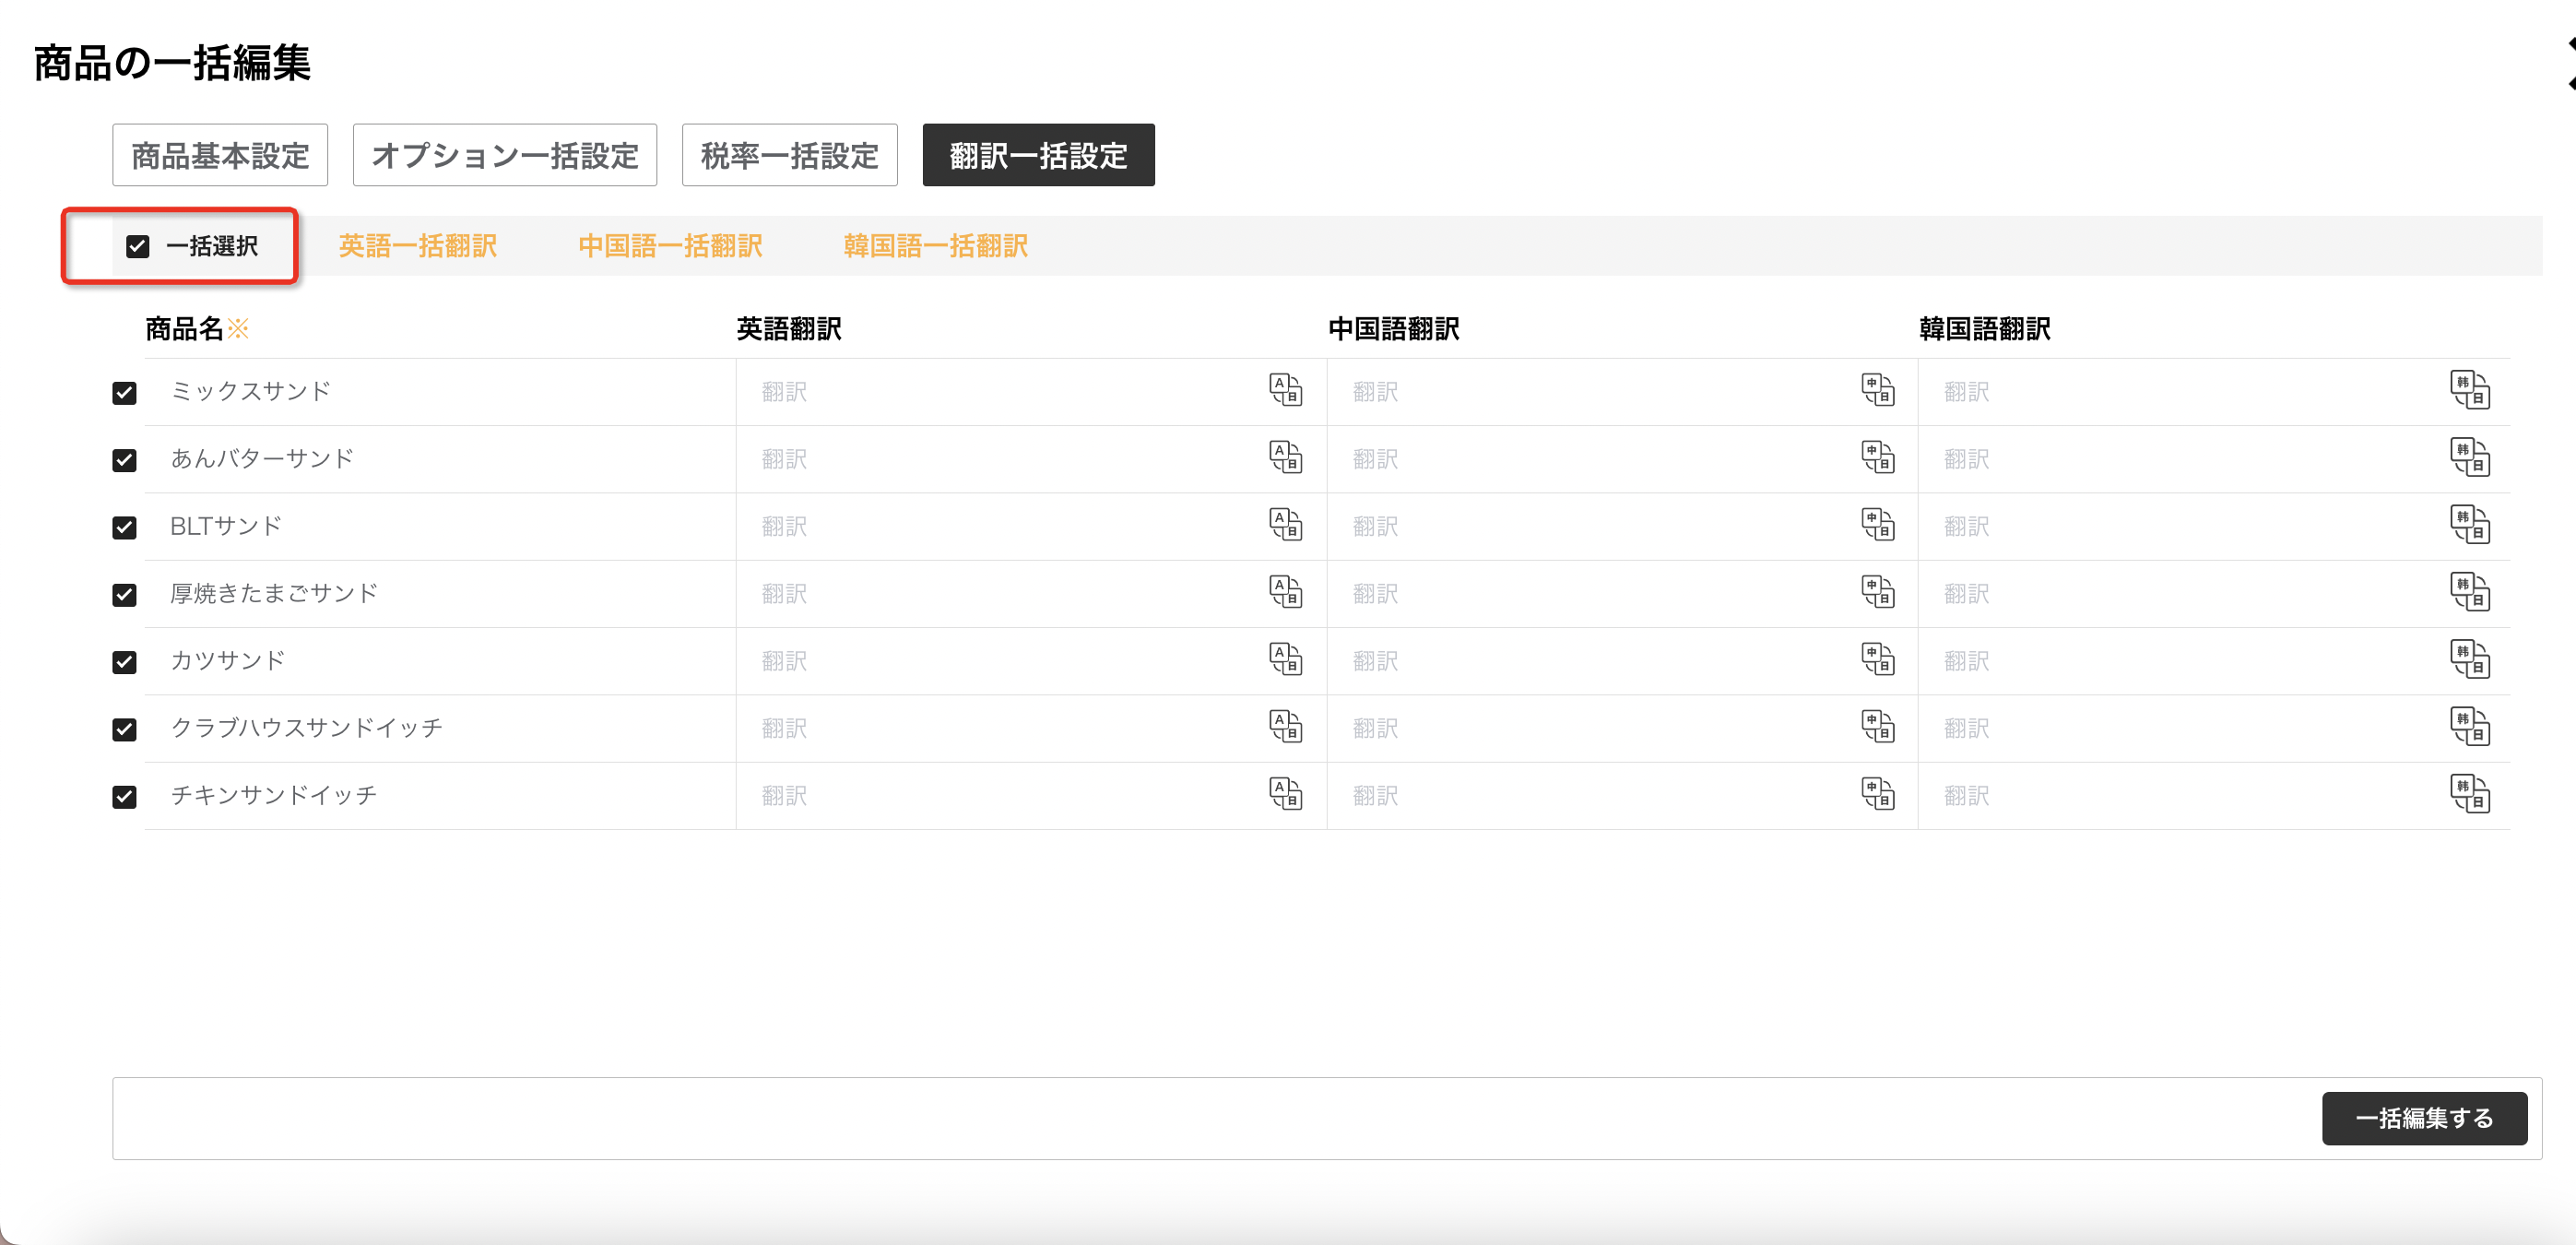Uncheck the あんバターサンド row checkbox

click(124, 460)
